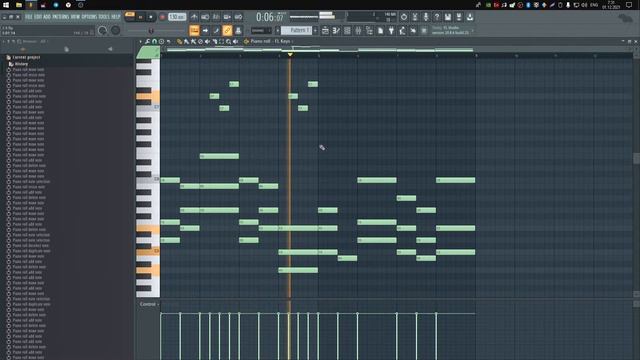This screenshot has height=360, width=640.
Task: Click the master pitch knob
Action: (116, 31)
